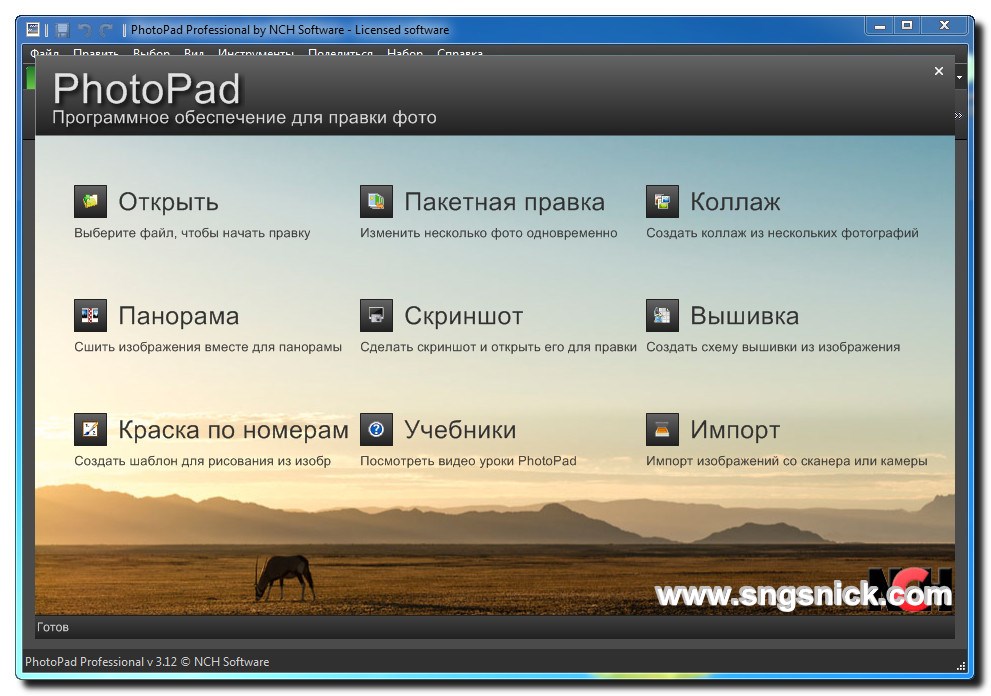Screen dimensions: 991x696
Task: Click the Панорама stitching icon
Action: click(90, 315)
